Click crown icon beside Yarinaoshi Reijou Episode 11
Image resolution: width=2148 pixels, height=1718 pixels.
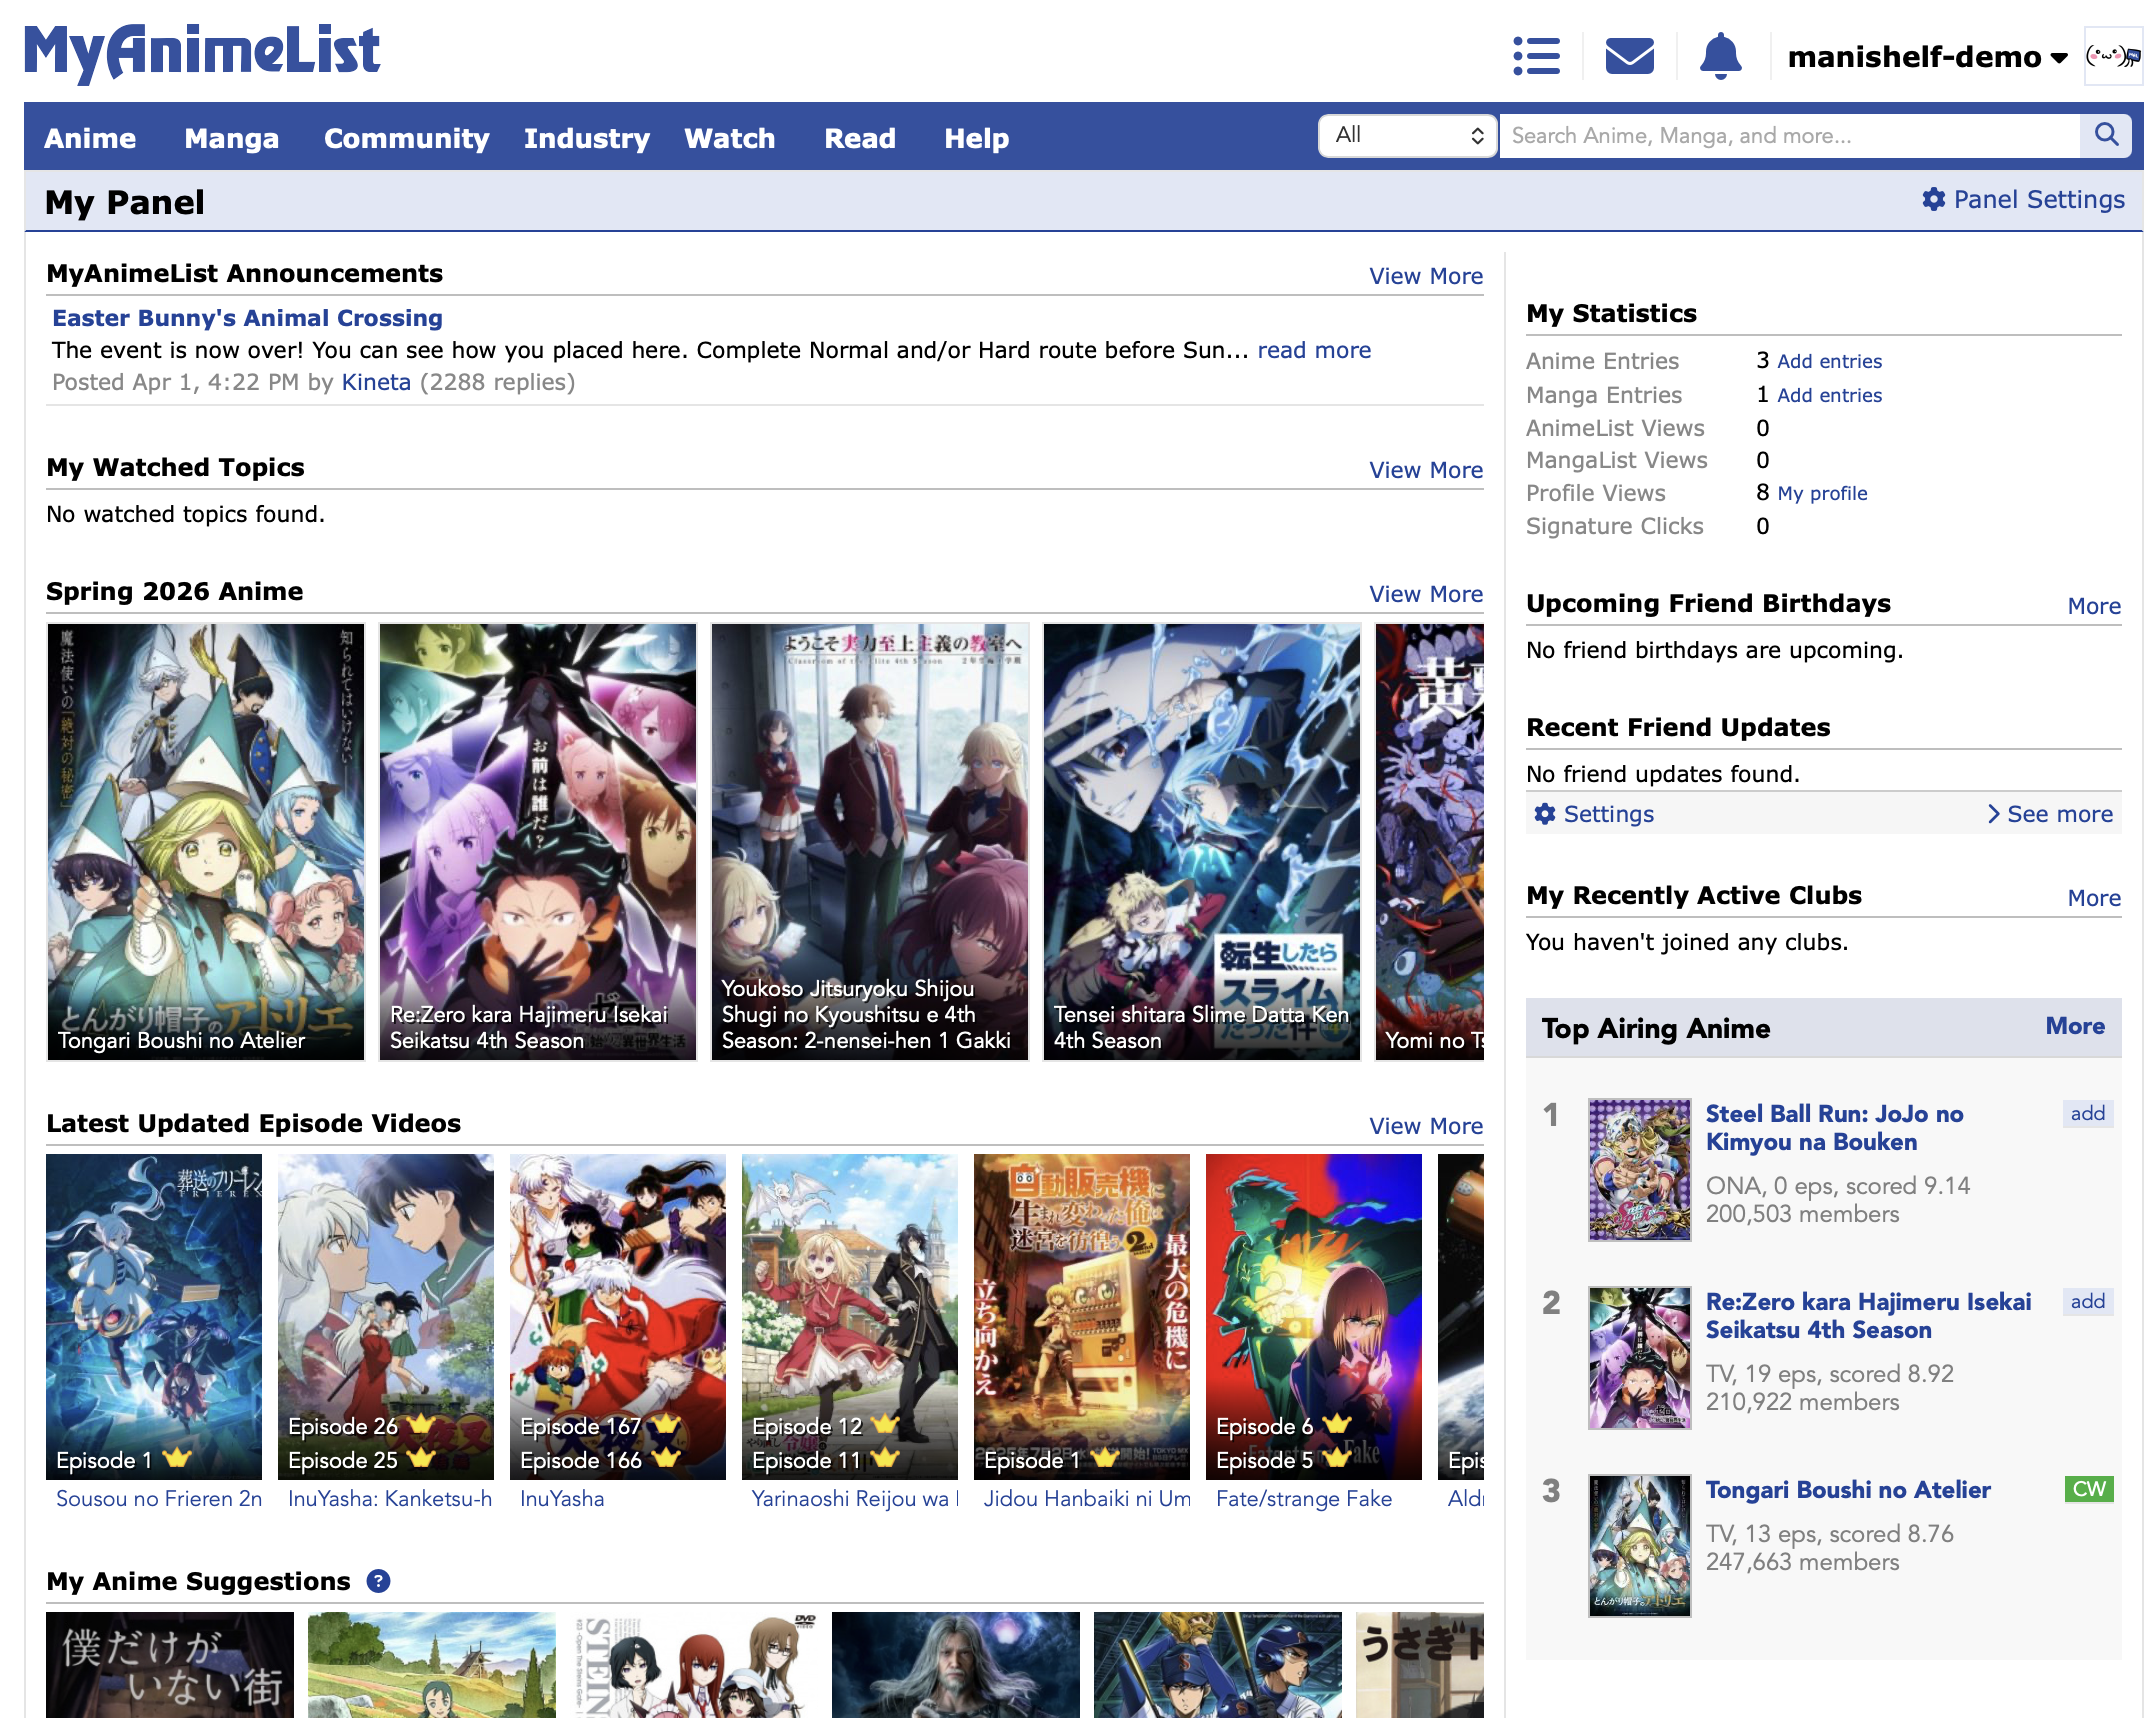point(886,1458)
